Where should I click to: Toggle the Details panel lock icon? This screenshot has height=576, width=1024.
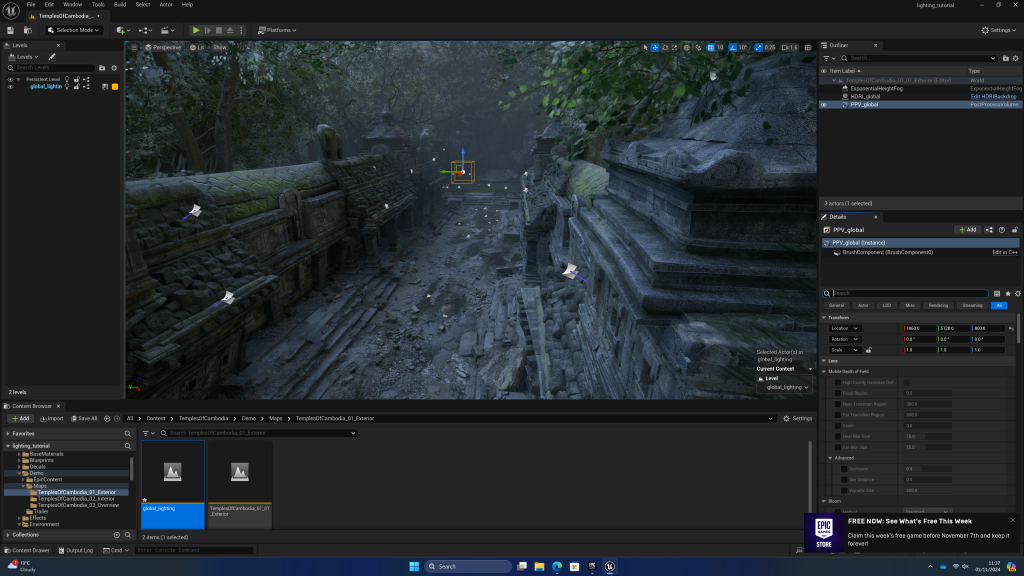(x=1015, y=230)
